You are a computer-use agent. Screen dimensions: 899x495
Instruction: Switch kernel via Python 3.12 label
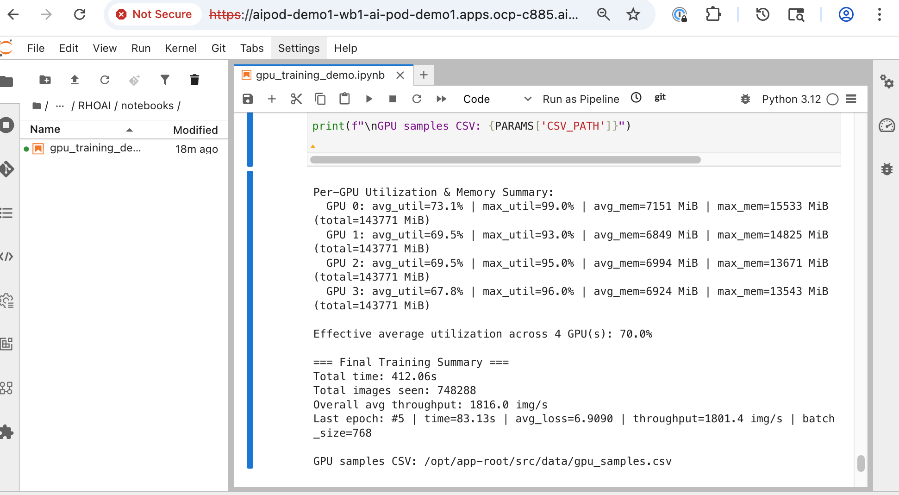791,99
